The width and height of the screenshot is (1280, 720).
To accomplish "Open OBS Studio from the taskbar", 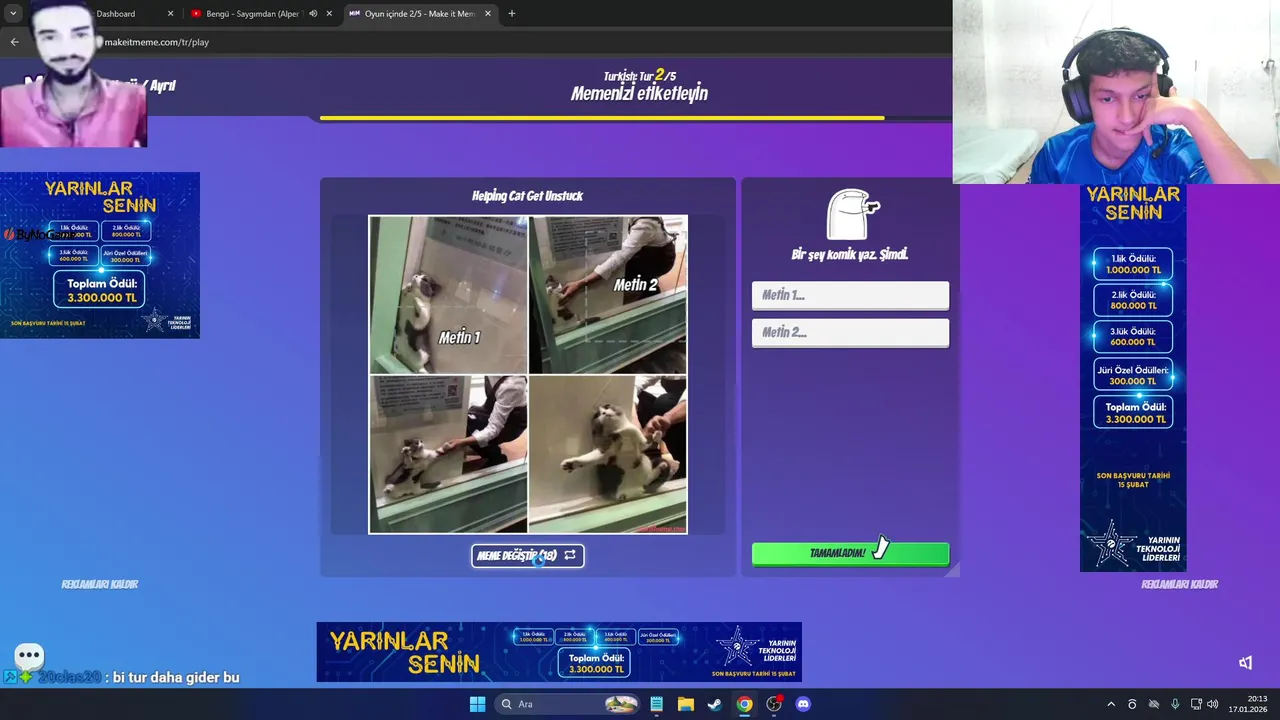I will click(773, 704).
